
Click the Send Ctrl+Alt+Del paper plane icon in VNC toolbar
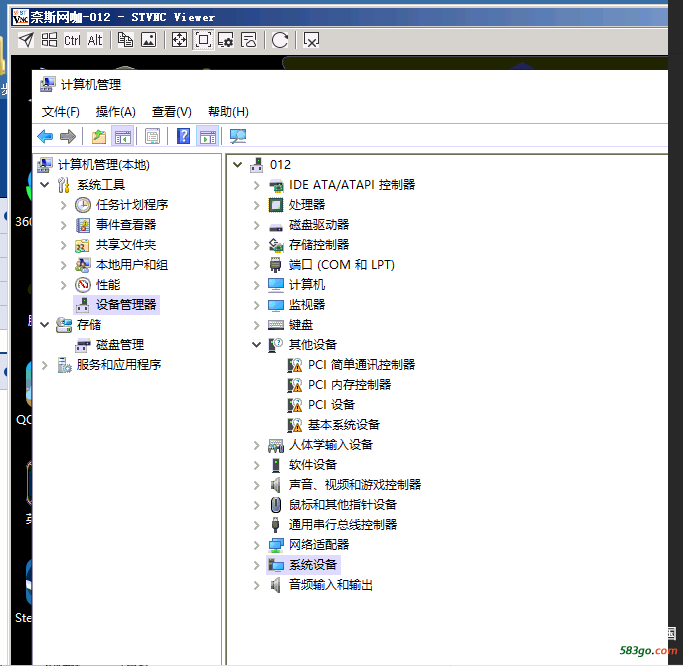coord(26,40)
